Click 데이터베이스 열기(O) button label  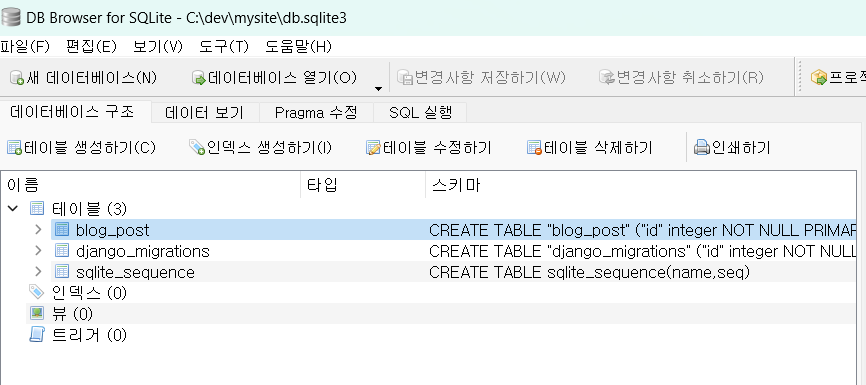pyautogui.click(x=282, y=78)
